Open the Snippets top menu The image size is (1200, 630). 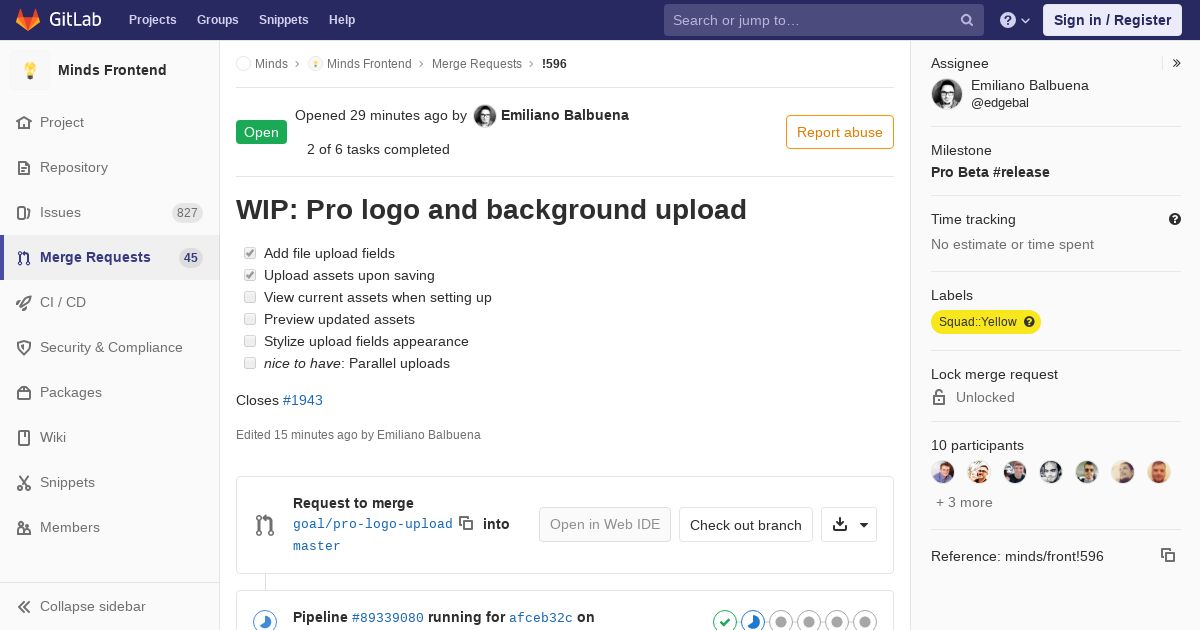[283, 20]
